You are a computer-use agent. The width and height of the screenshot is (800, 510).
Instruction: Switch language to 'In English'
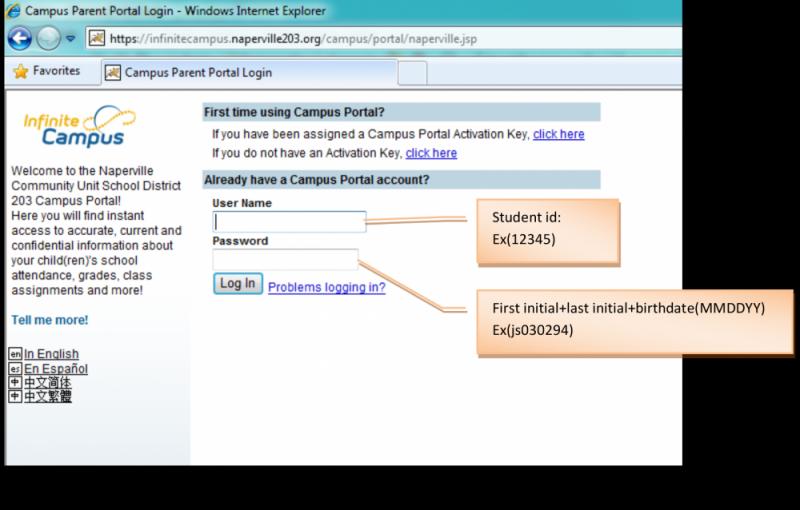click(51, 353)
